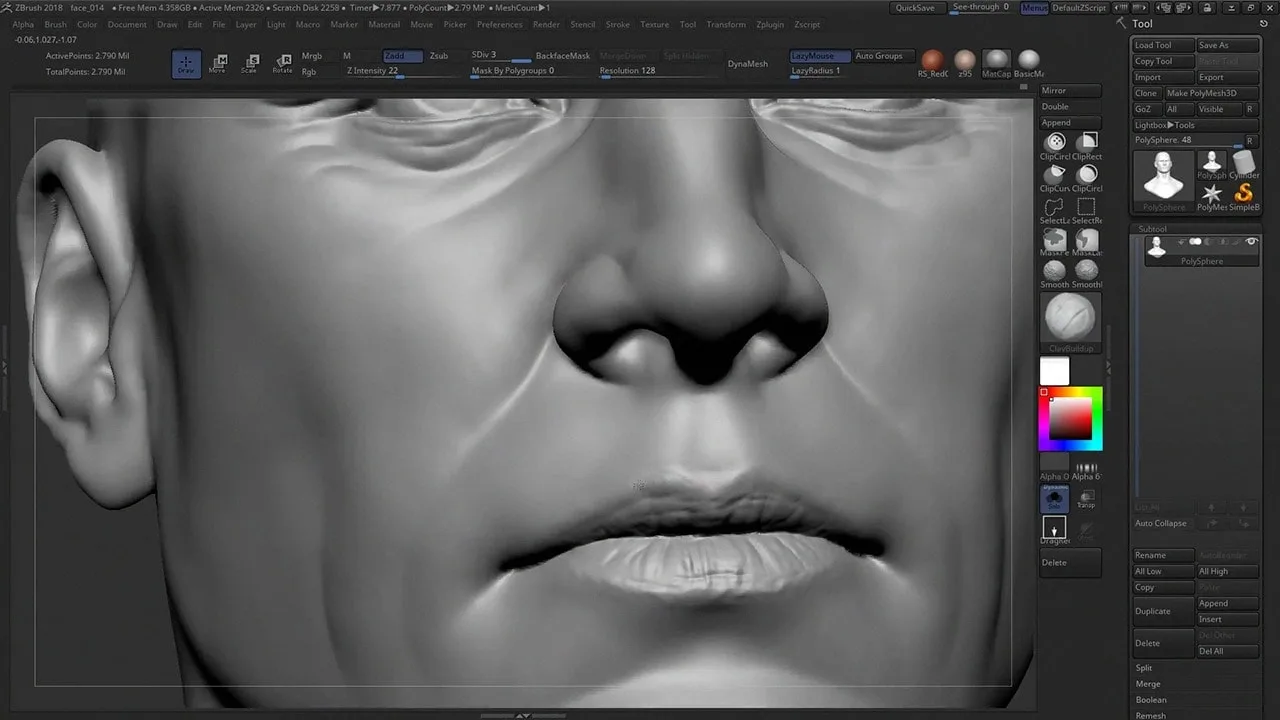Open the DragRect stroke selector
This screenshot has width=1280, height=720.
point(1054,530)
